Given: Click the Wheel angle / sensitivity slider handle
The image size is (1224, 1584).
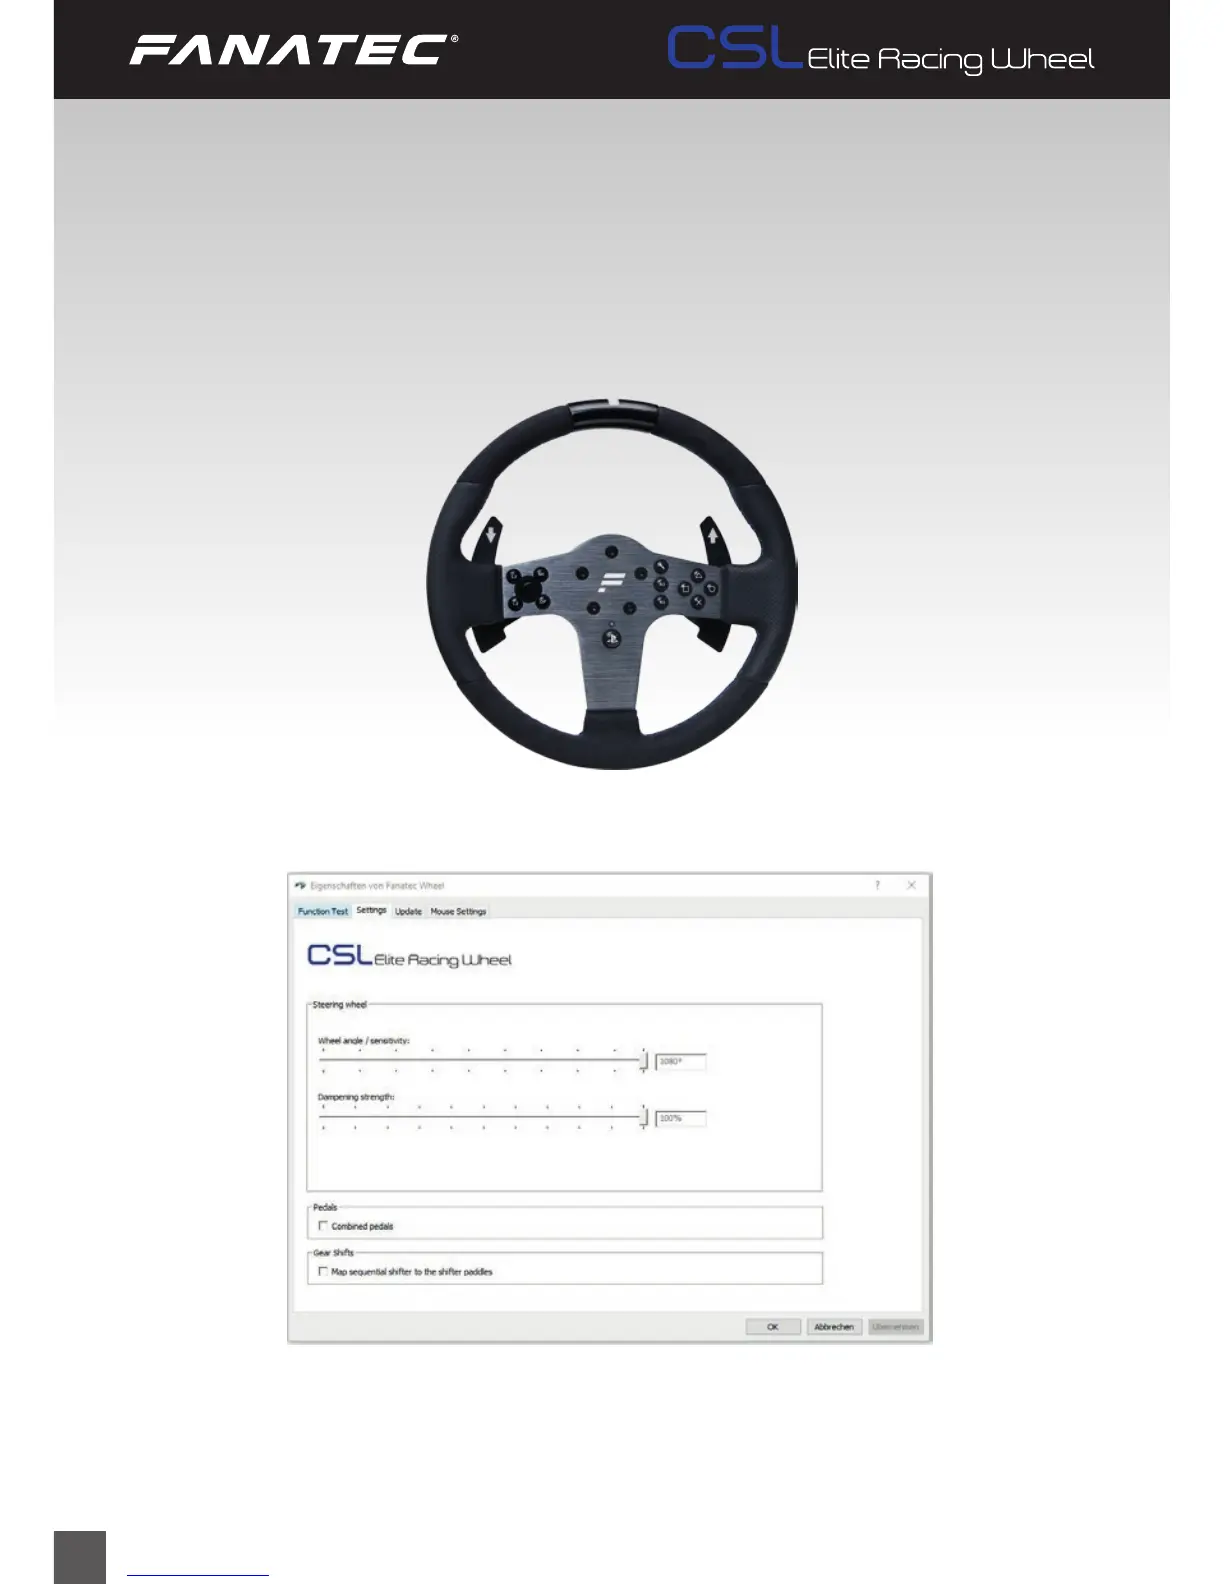Looking at the screenshot, I should pyautogui.click(x=643, y=1061).
